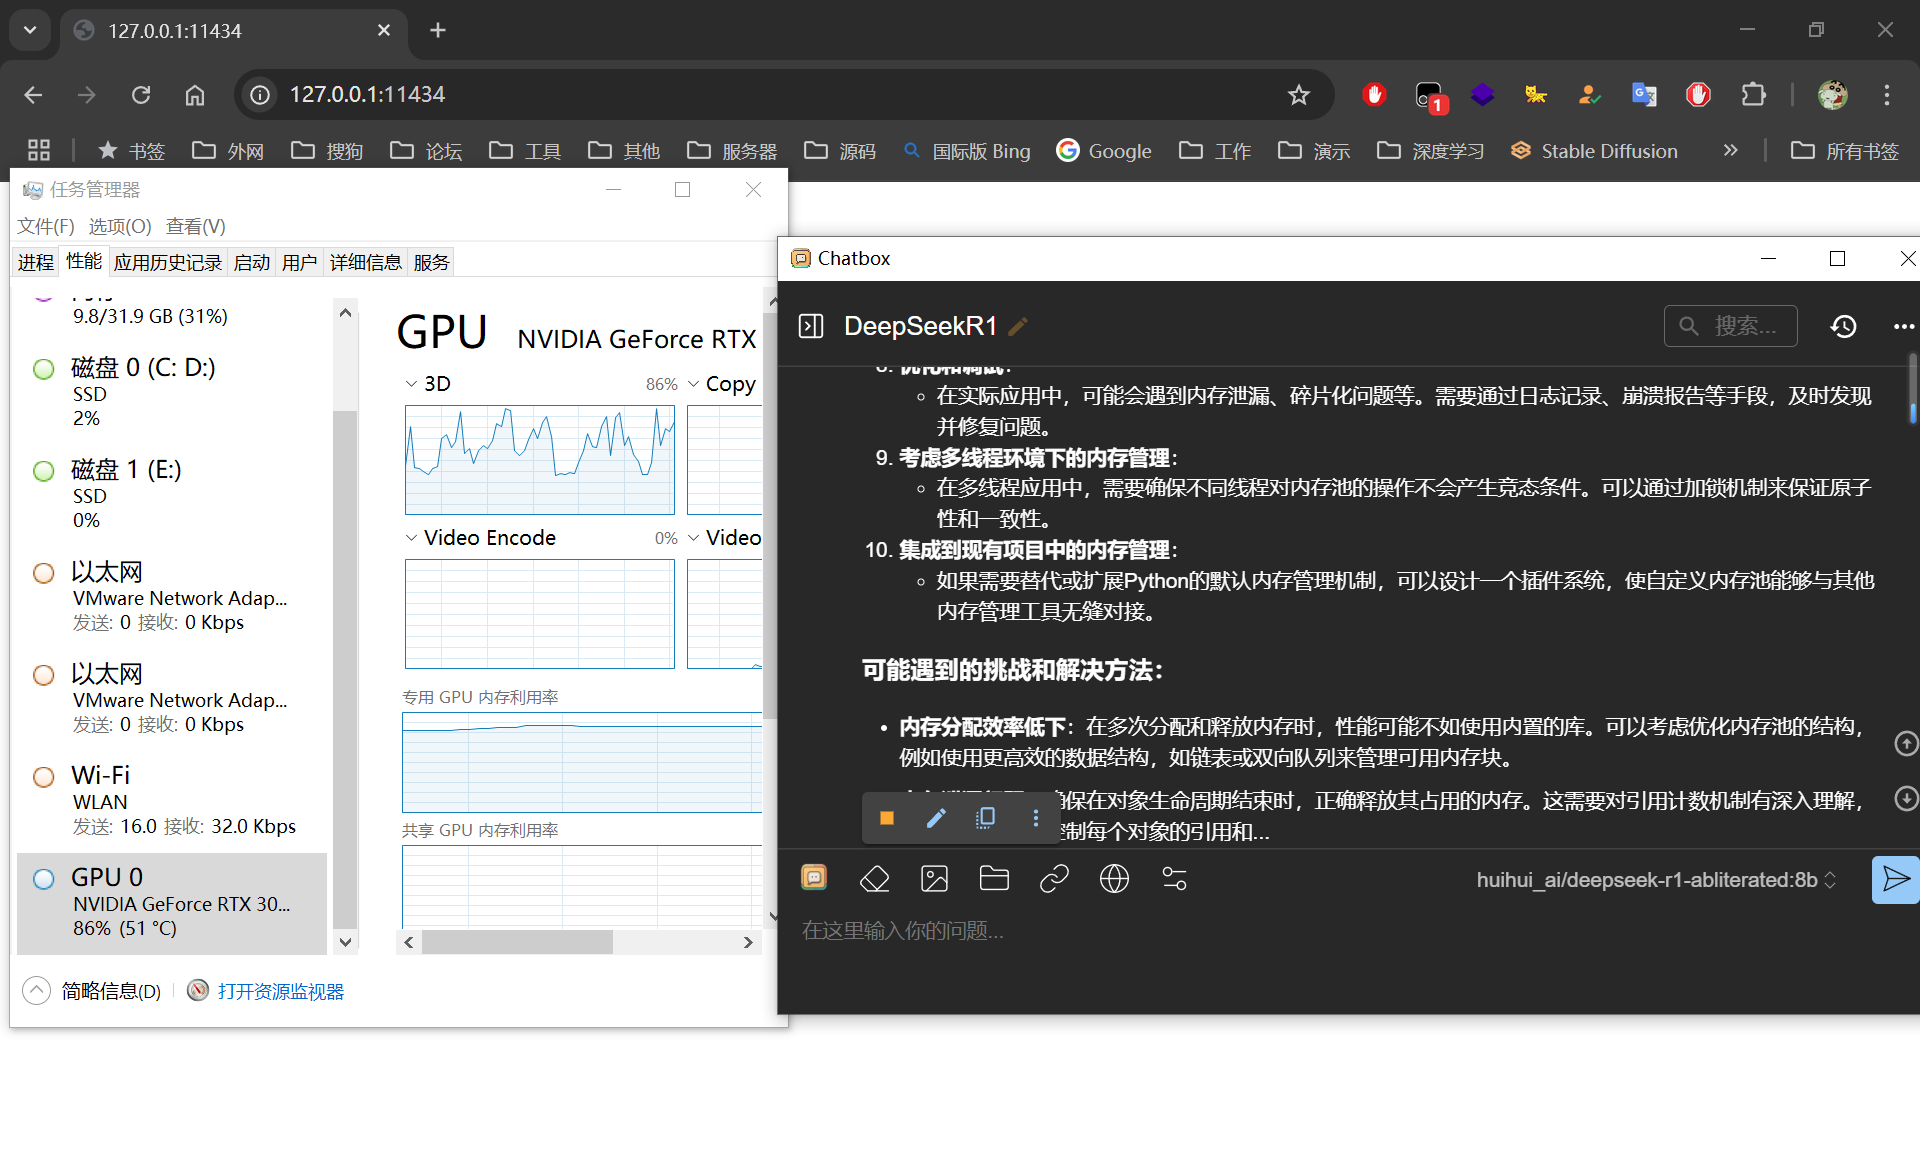Open 打开资源监视器 link
The width and height of the screenshot is (1920, 1154).
tap(280, 991)
